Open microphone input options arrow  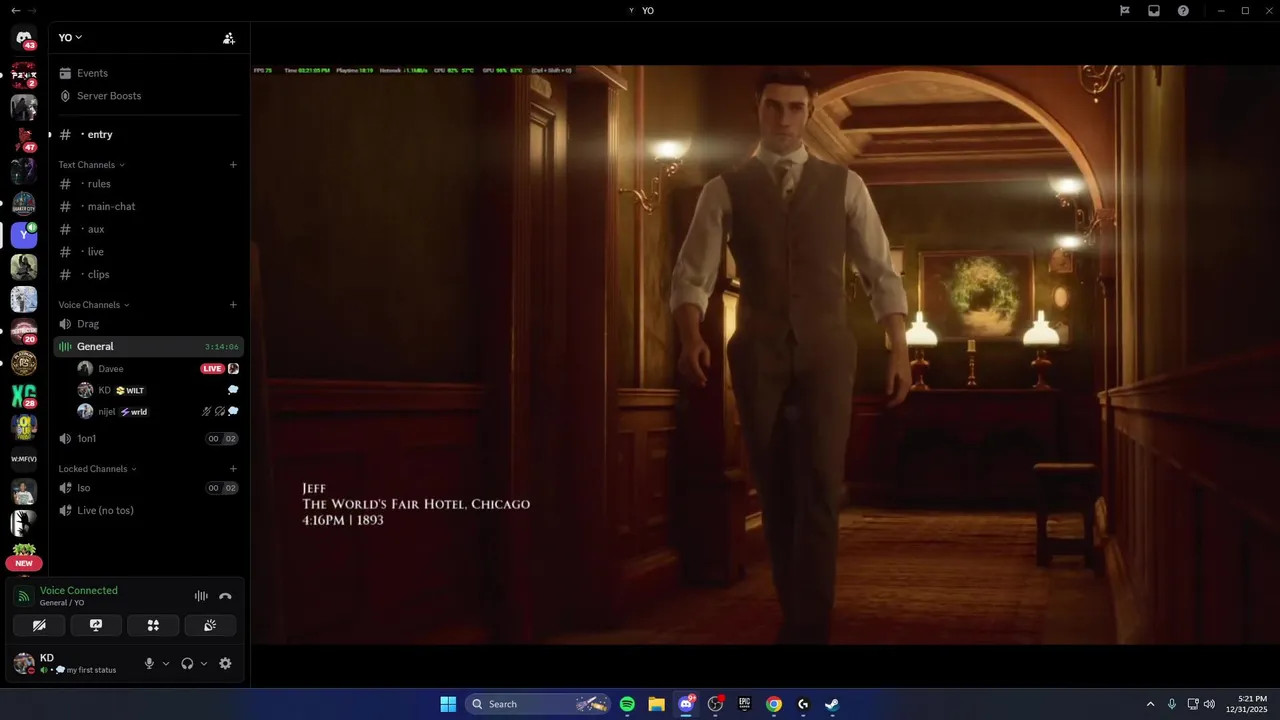[166, 663]
